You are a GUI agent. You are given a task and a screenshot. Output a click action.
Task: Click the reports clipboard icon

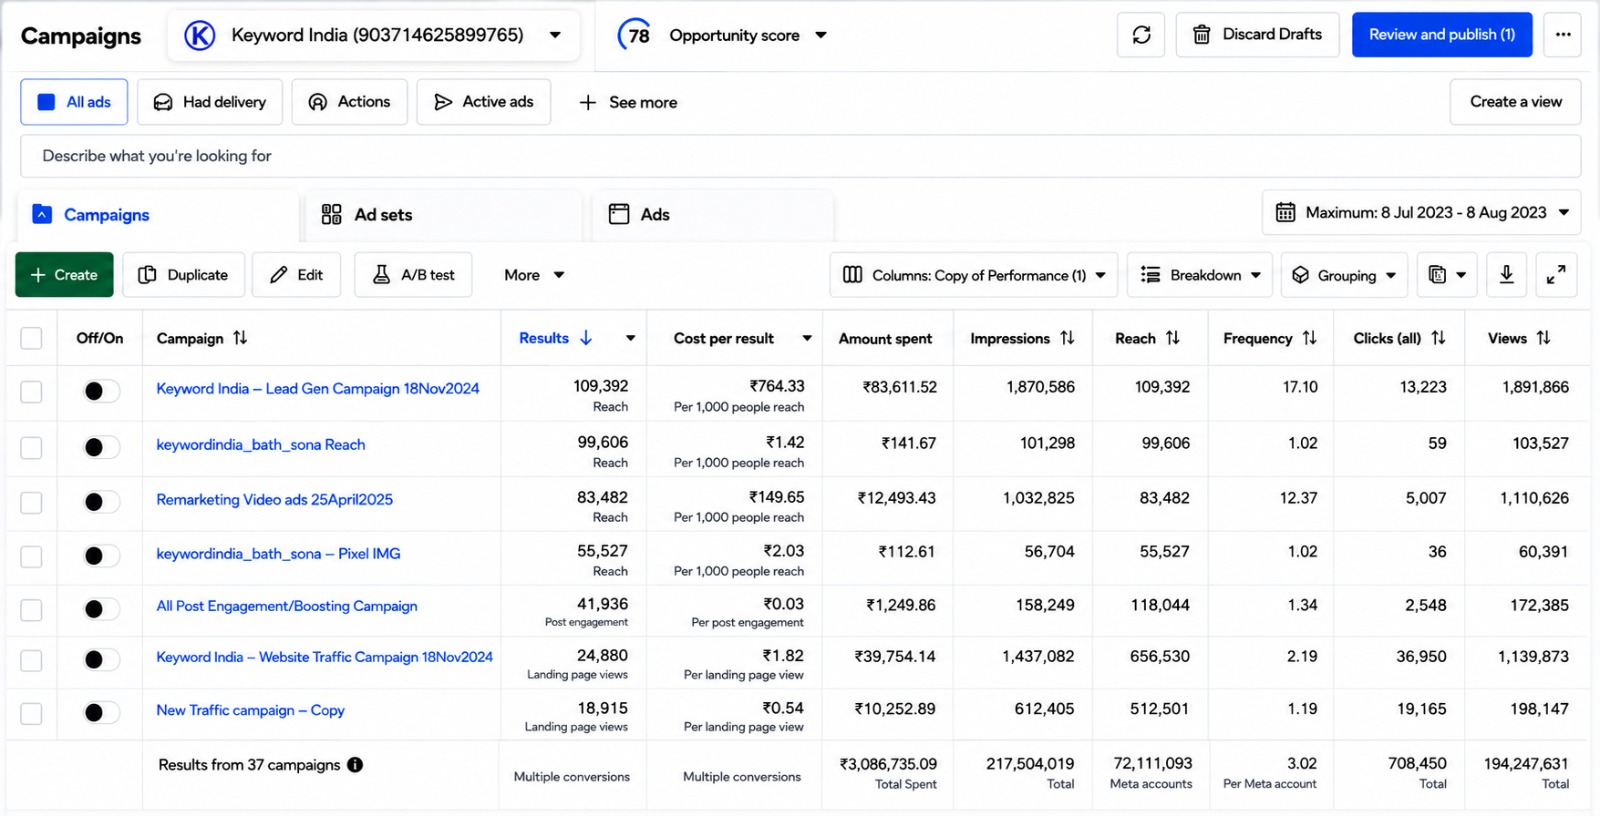point(1447,275)
